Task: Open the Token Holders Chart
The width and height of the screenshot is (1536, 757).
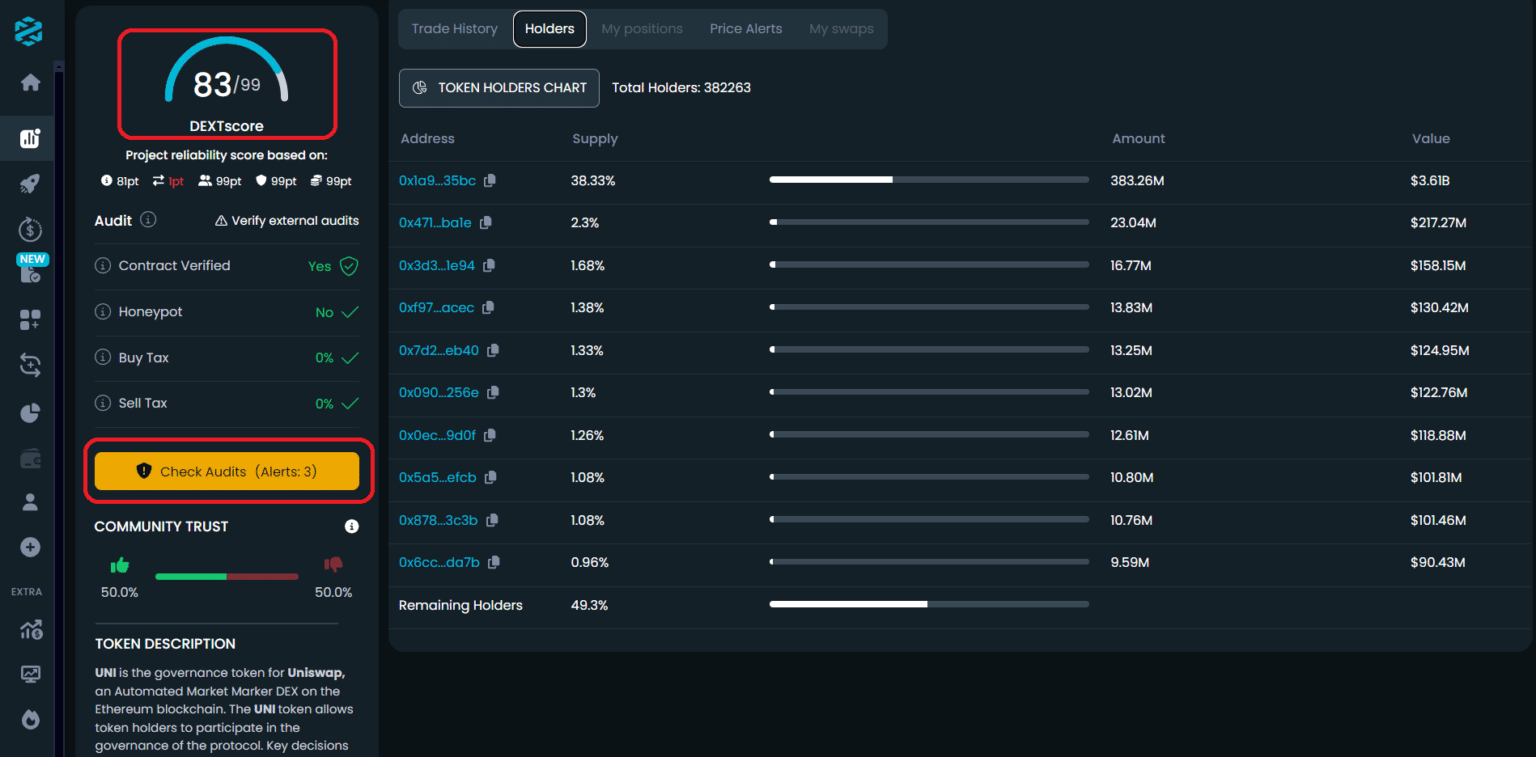Action: pyautogui.click(x=499, y=88)
